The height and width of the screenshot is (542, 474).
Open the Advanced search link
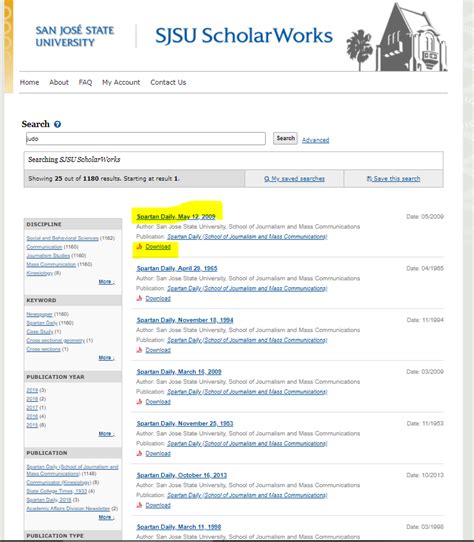[315, 140]
